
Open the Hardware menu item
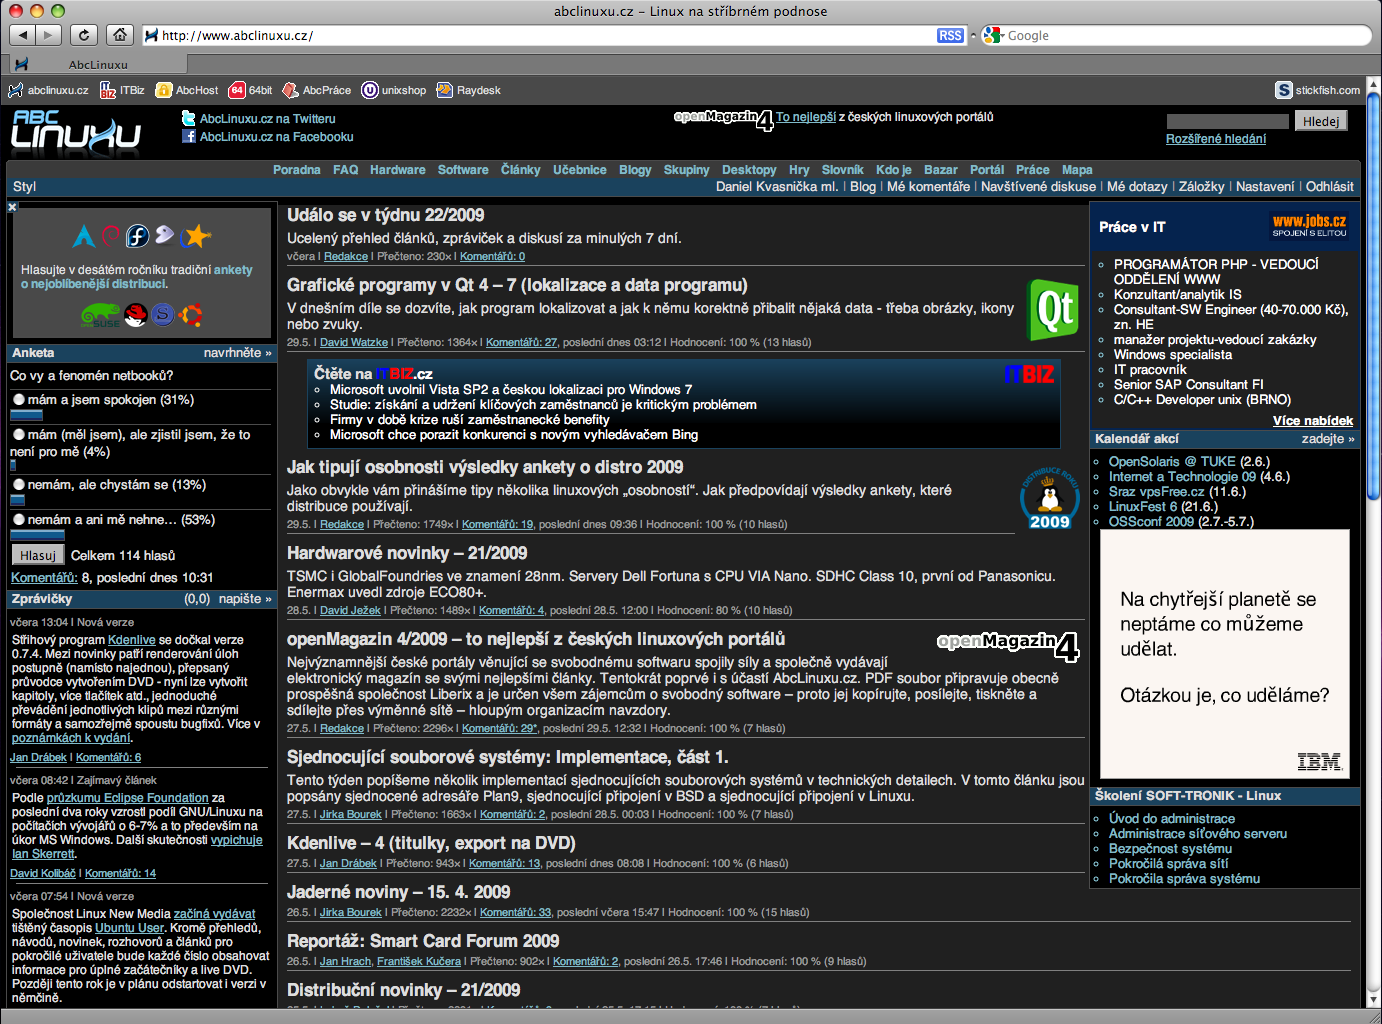point(398,170)
